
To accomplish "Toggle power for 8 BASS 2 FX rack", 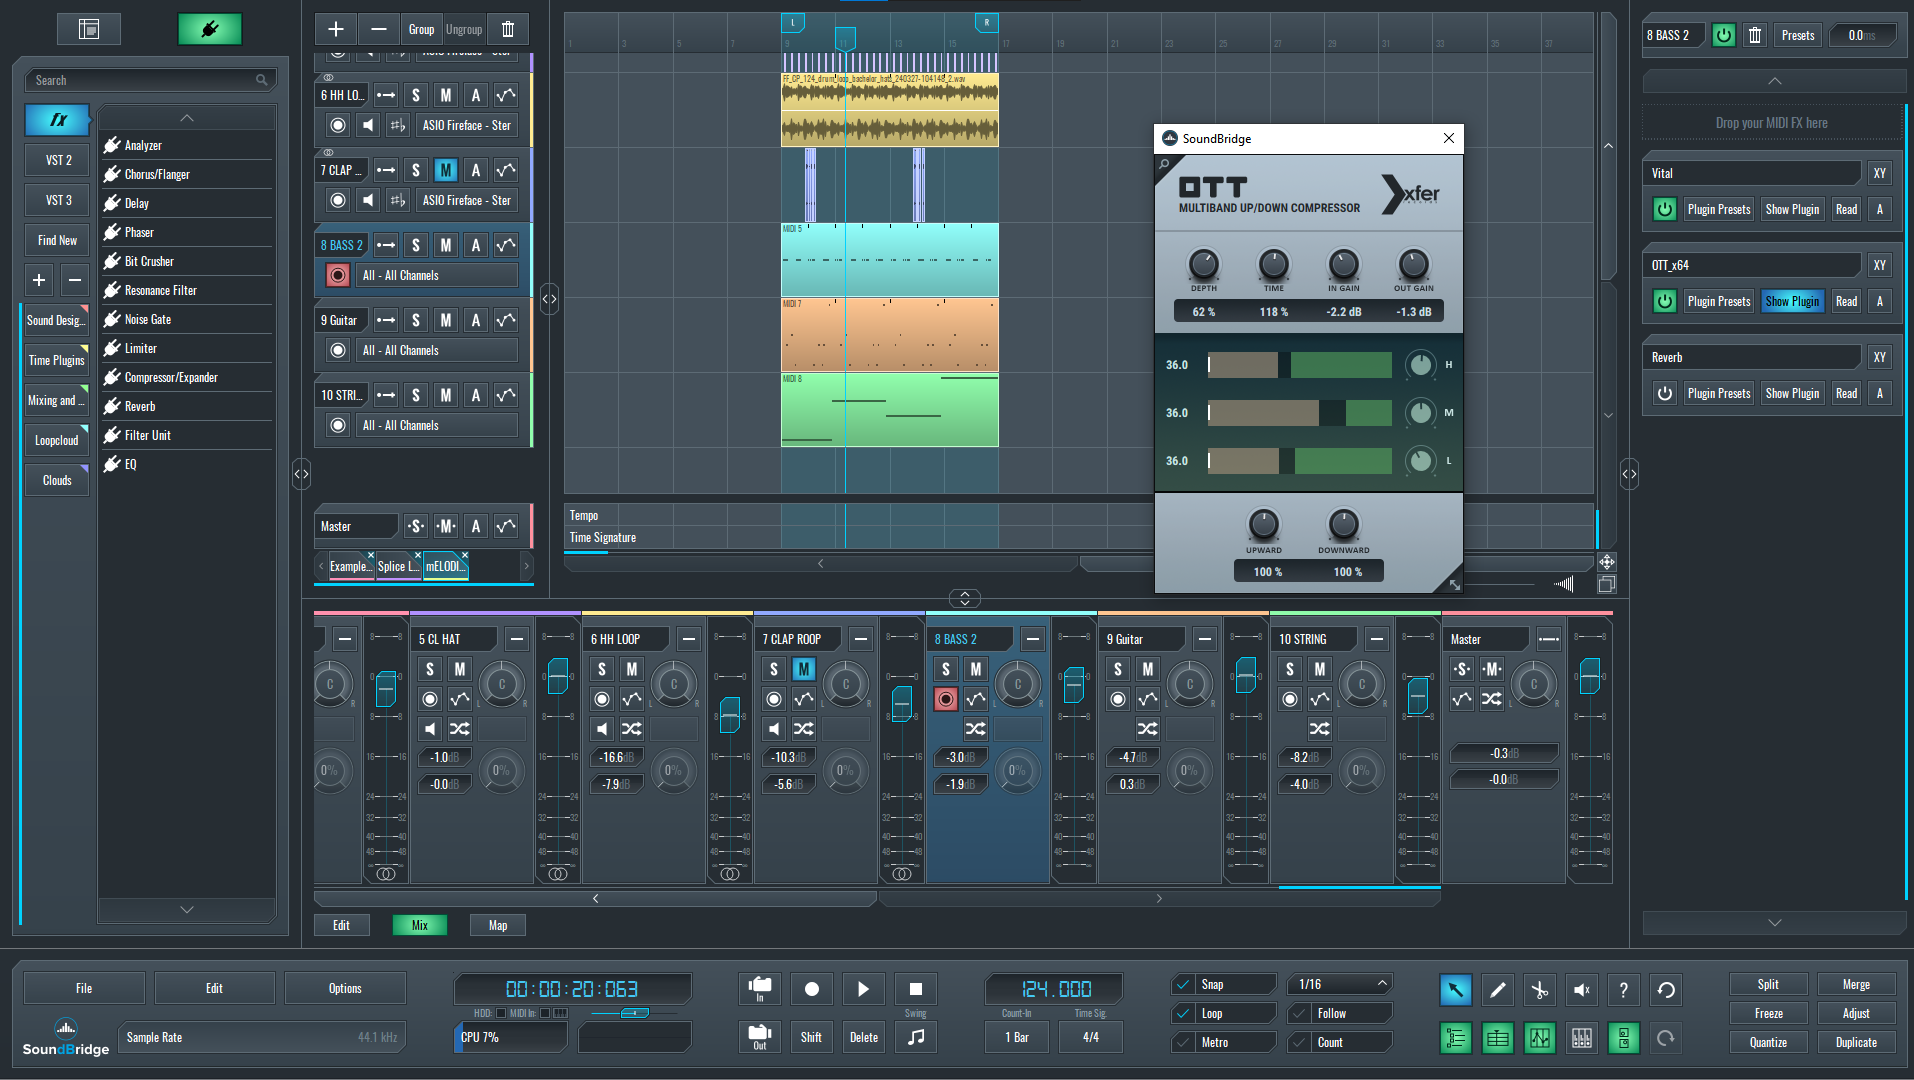I will pyautogui.click(x=1724, y=35).
